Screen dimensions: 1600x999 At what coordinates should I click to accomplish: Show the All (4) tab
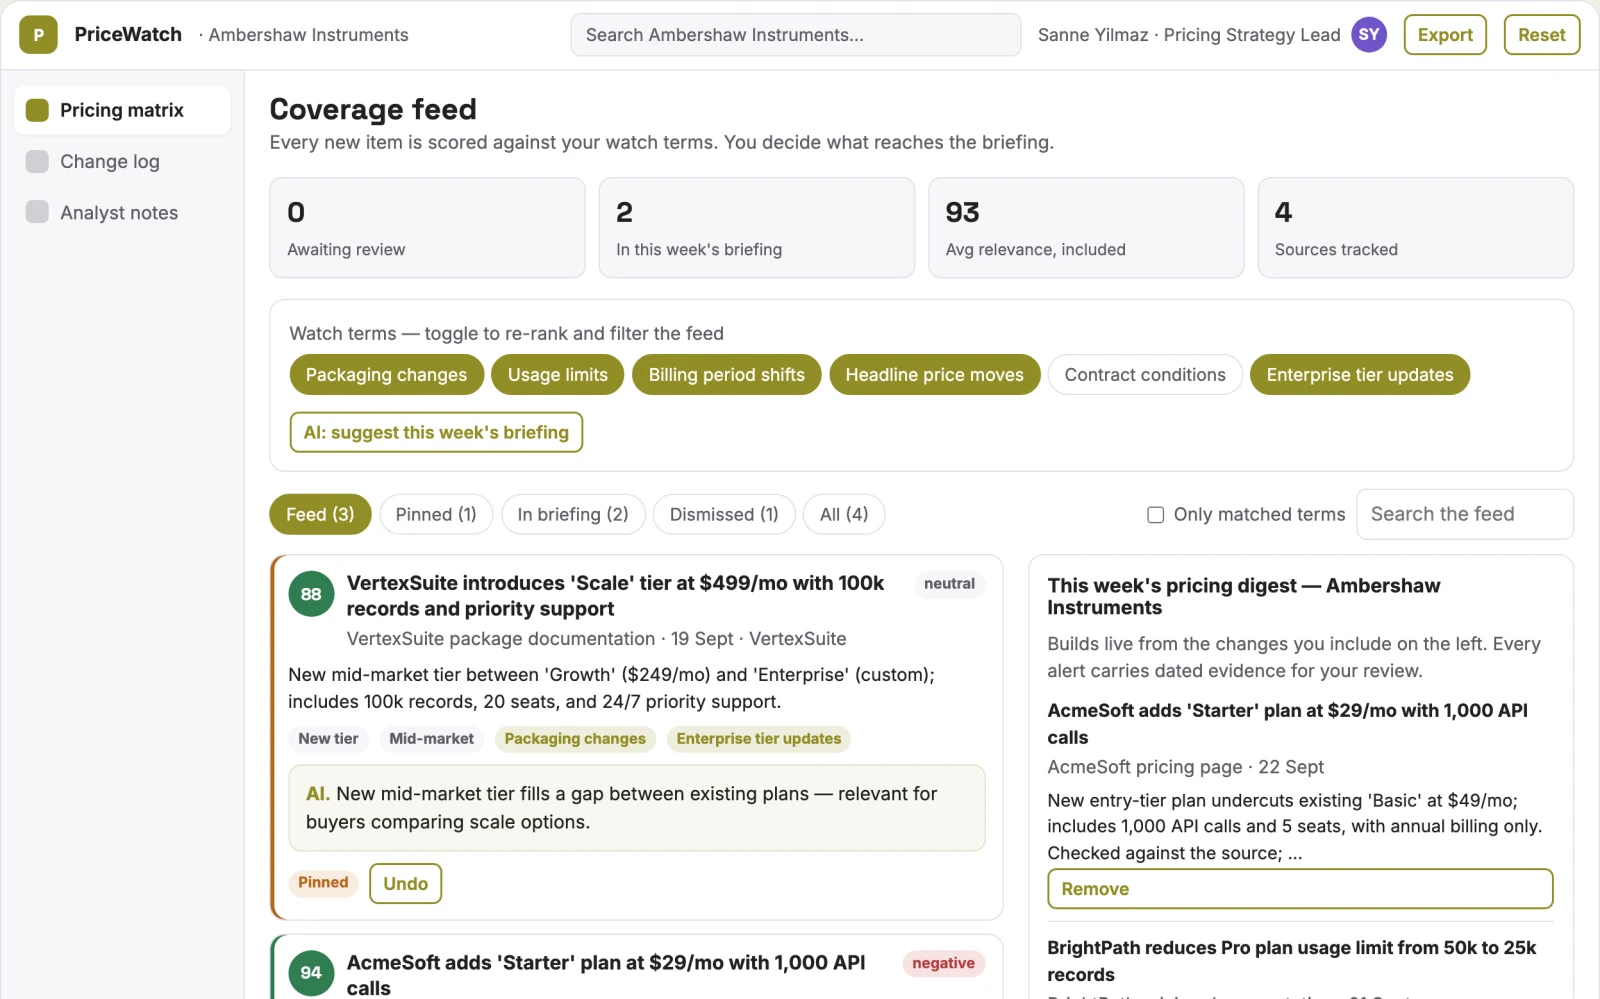(844, 514)
